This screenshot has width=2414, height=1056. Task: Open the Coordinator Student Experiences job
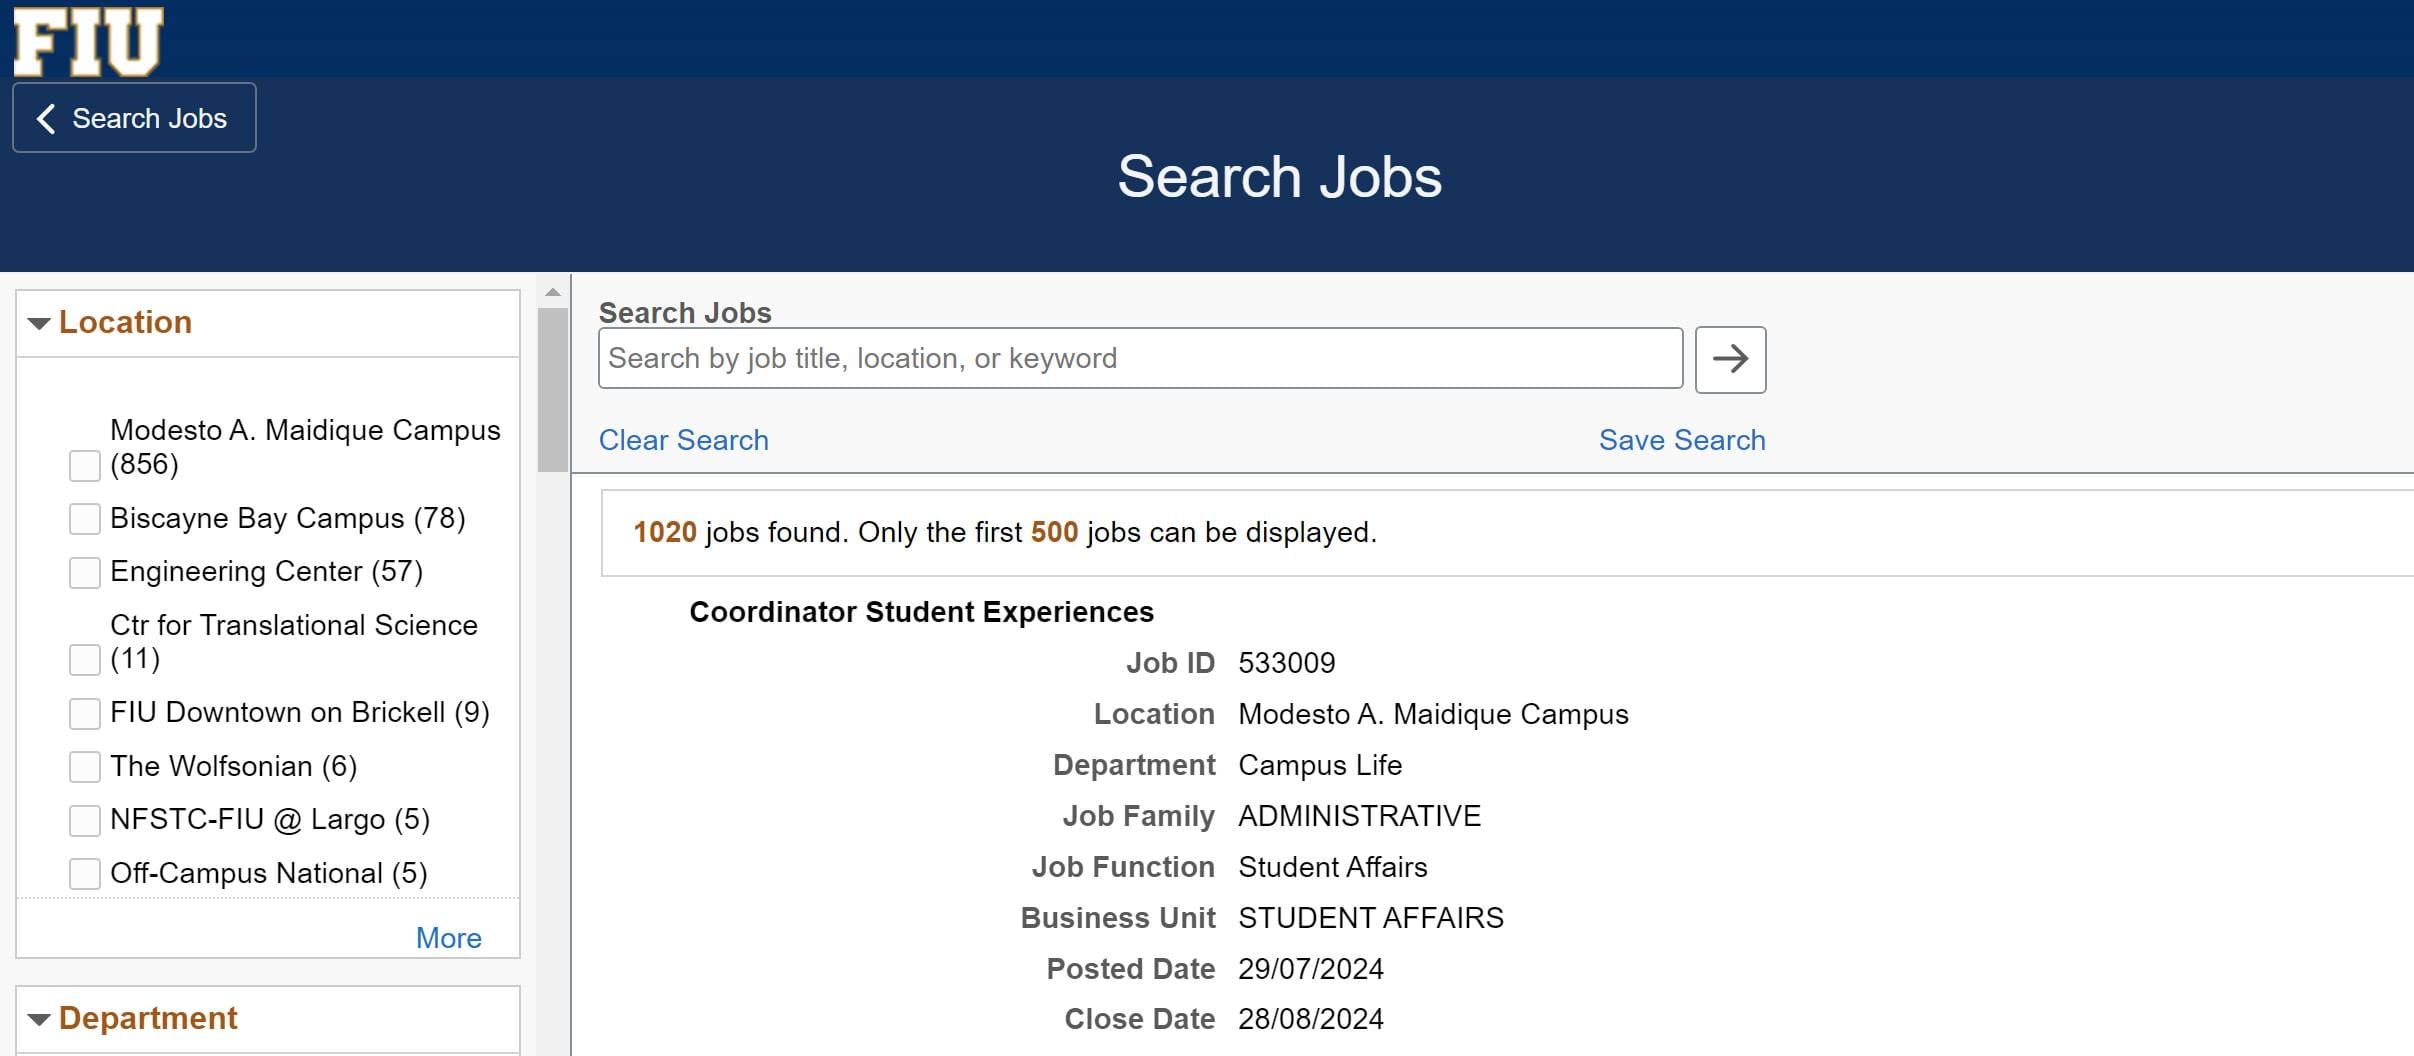(921, 612)
